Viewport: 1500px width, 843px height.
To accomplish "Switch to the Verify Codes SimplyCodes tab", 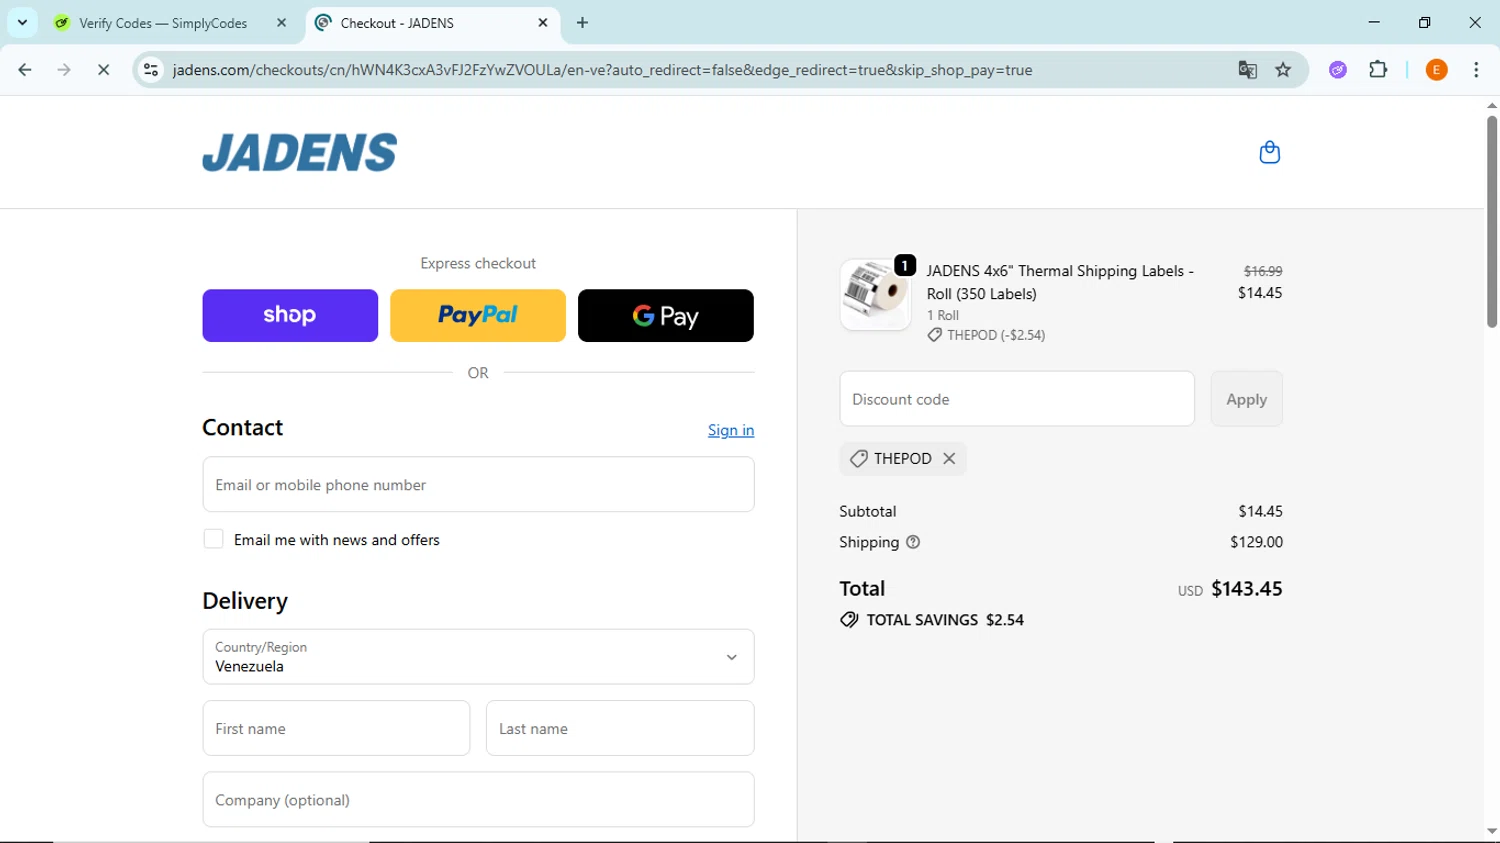I will [x=163, y=23].
